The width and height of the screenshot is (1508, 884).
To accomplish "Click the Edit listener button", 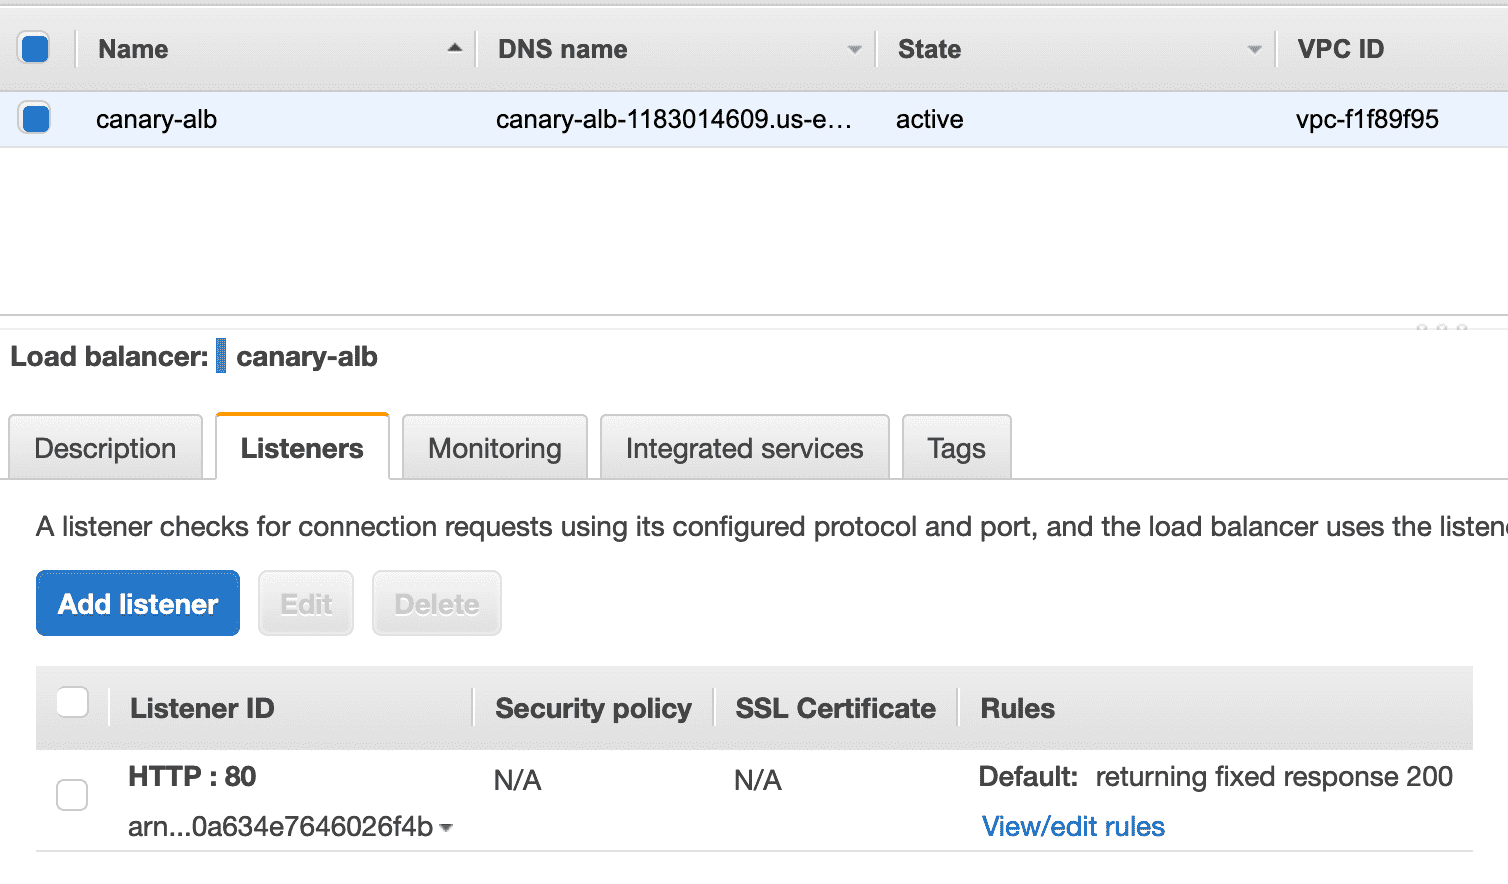I will 306,604.
